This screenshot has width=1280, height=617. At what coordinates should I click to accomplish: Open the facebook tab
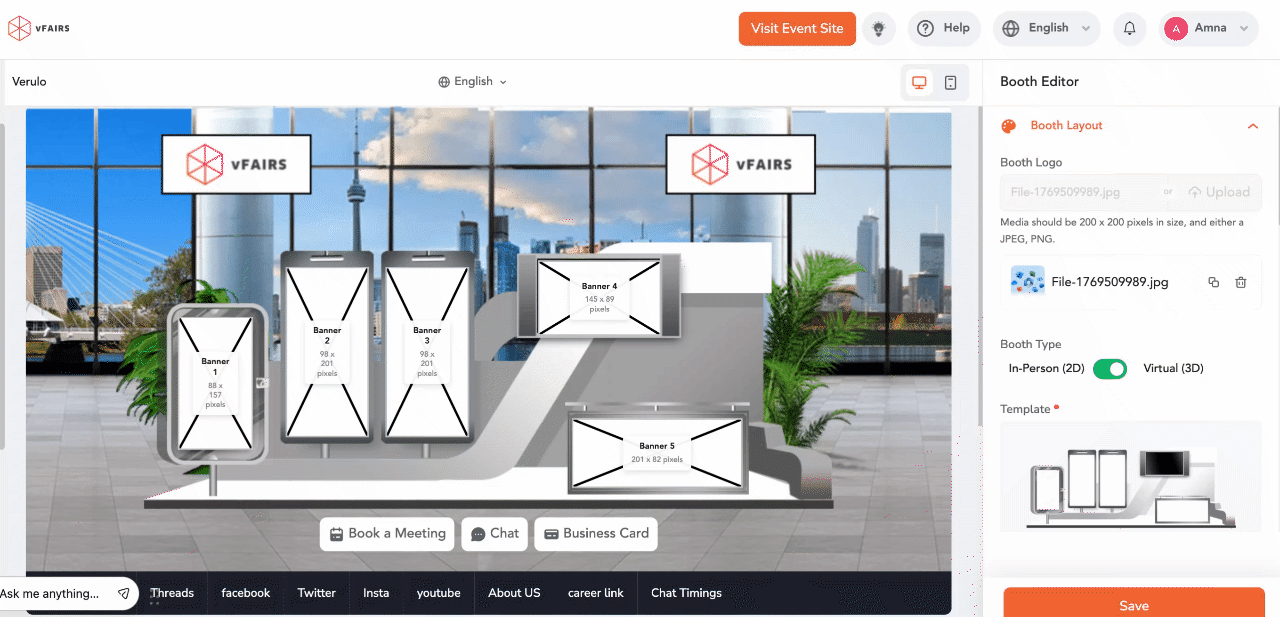(246, 593)
